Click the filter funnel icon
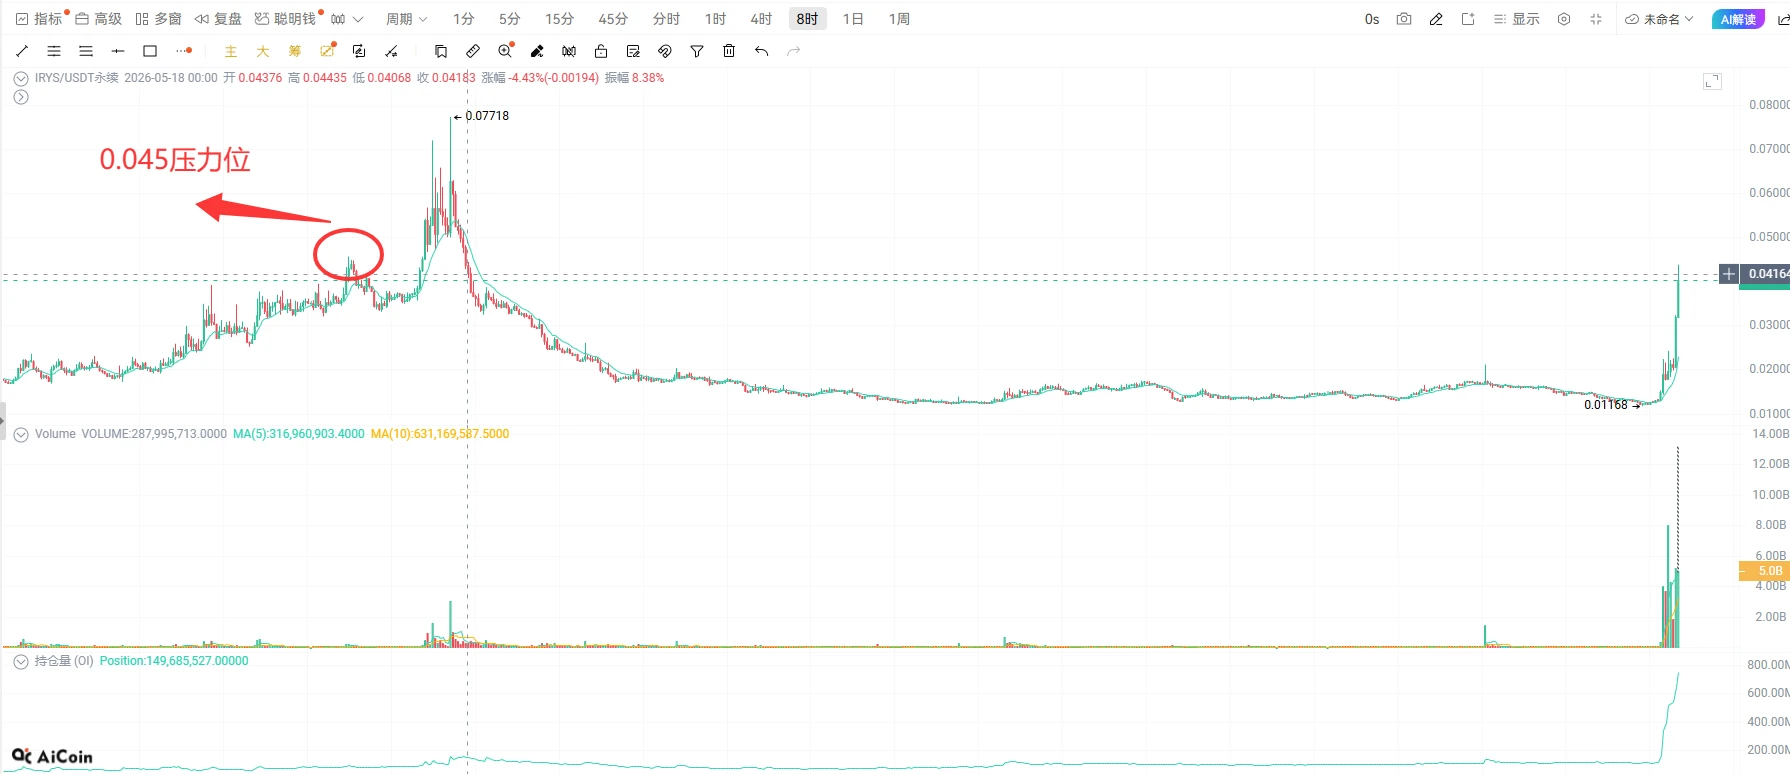 click(x=697, y=51)
